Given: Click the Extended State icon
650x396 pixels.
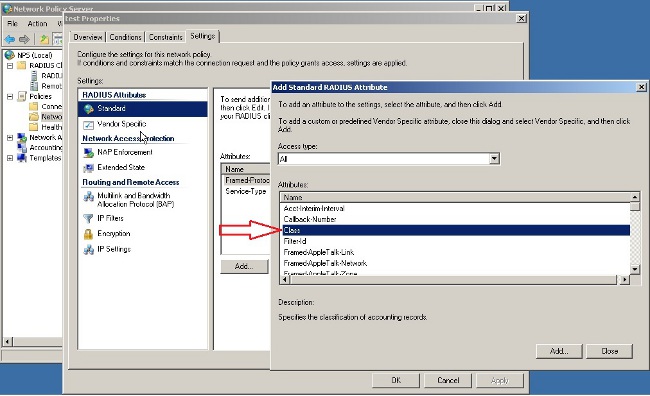Looking at the screenshot, I should [x=88, y=168].
